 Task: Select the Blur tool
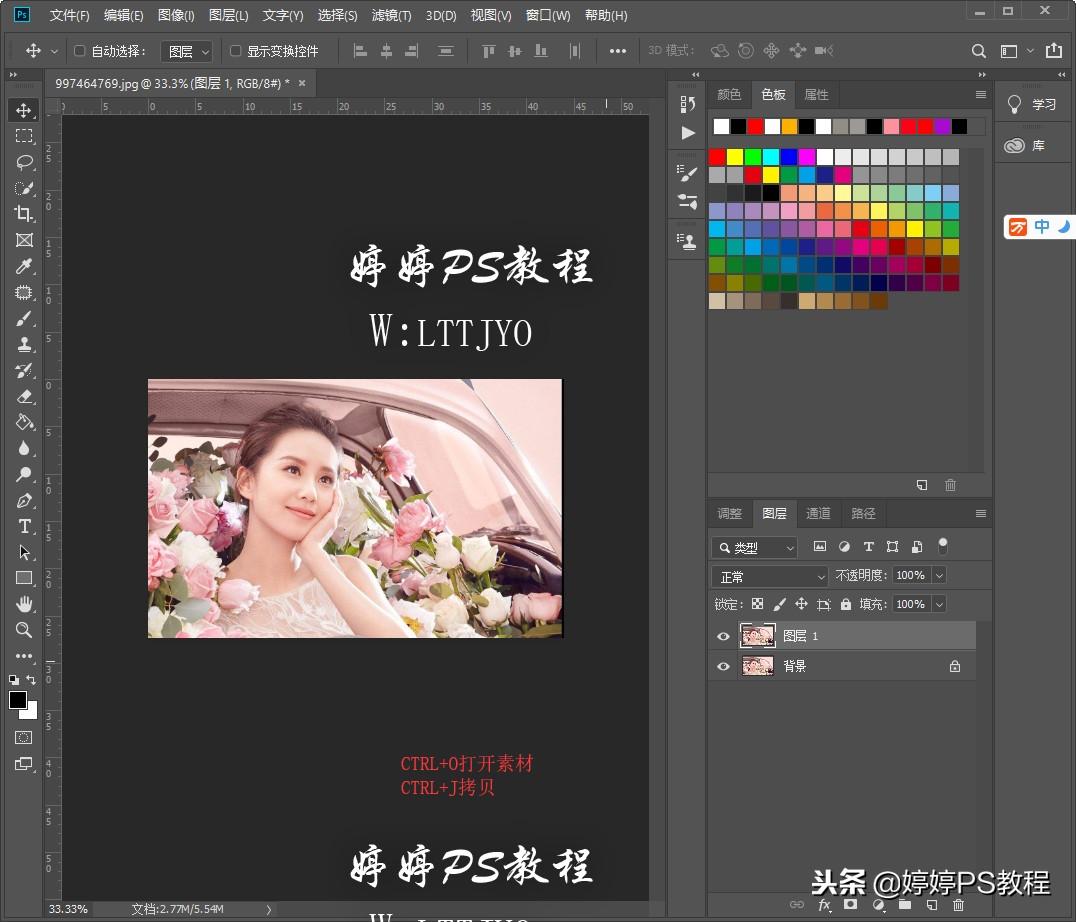24,449
